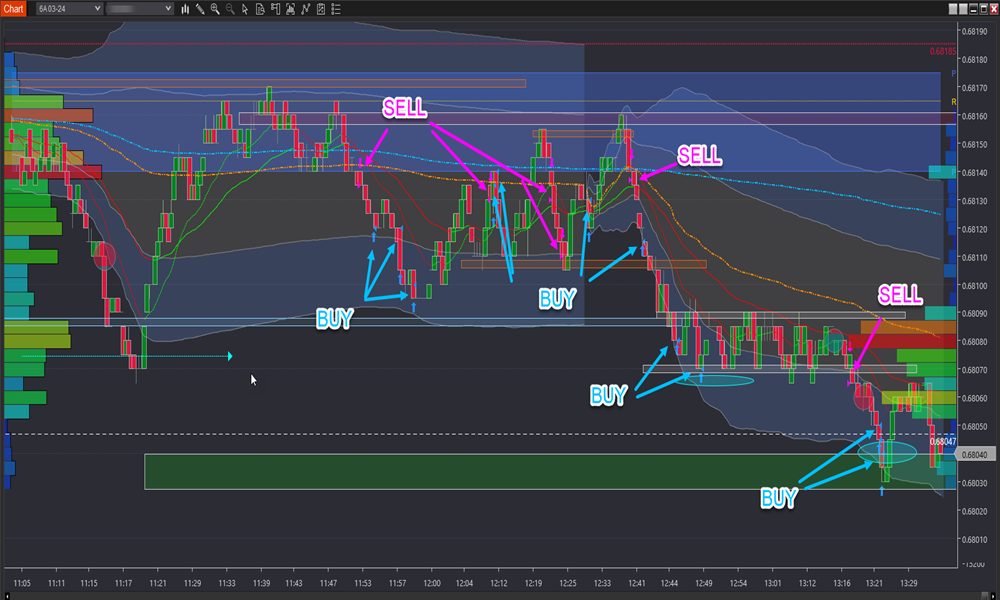Viewport: 1000px width, 600px height.
Task: Zoom out using the magnifier minus icon
Action: [x=229, y=8]
